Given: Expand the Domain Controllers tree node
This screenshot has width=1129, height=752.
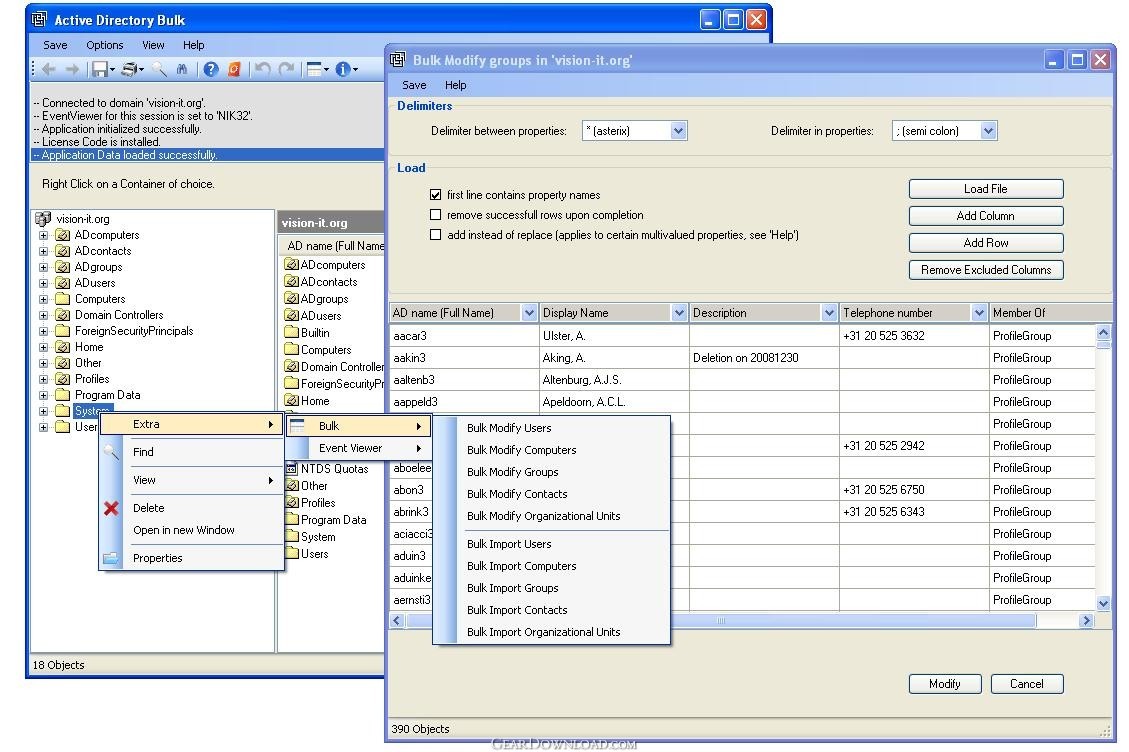Looking at the screenshot, I should [43, 315].
